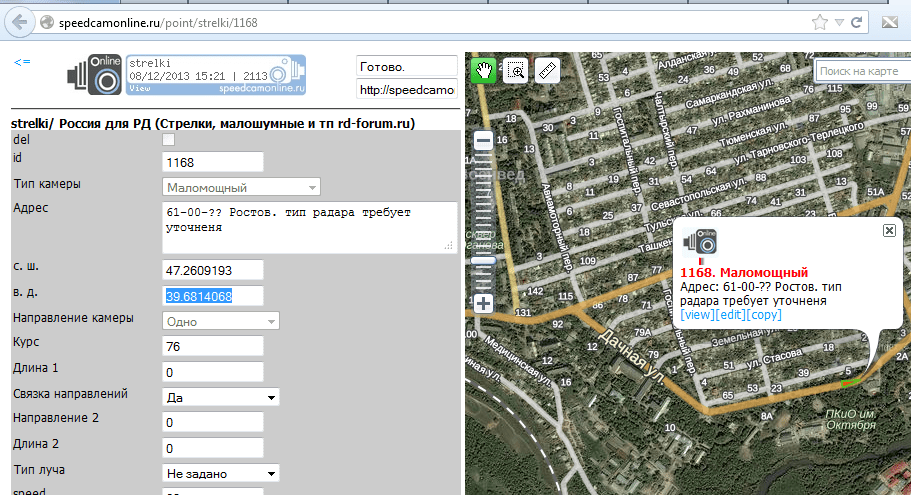The image size is (911, 495).
Task: Select the ruler distance measuring tool
Action: [547, 70]
